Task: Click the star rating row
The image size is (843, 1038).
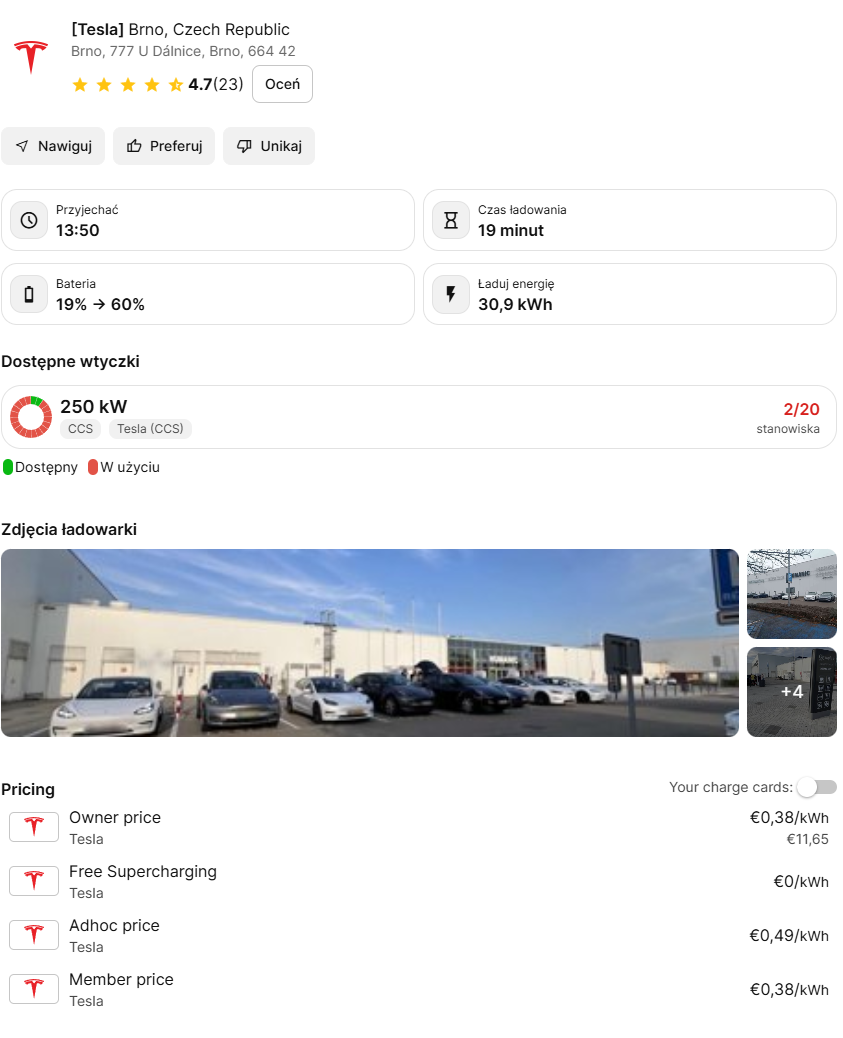Action: click(127, 85)
